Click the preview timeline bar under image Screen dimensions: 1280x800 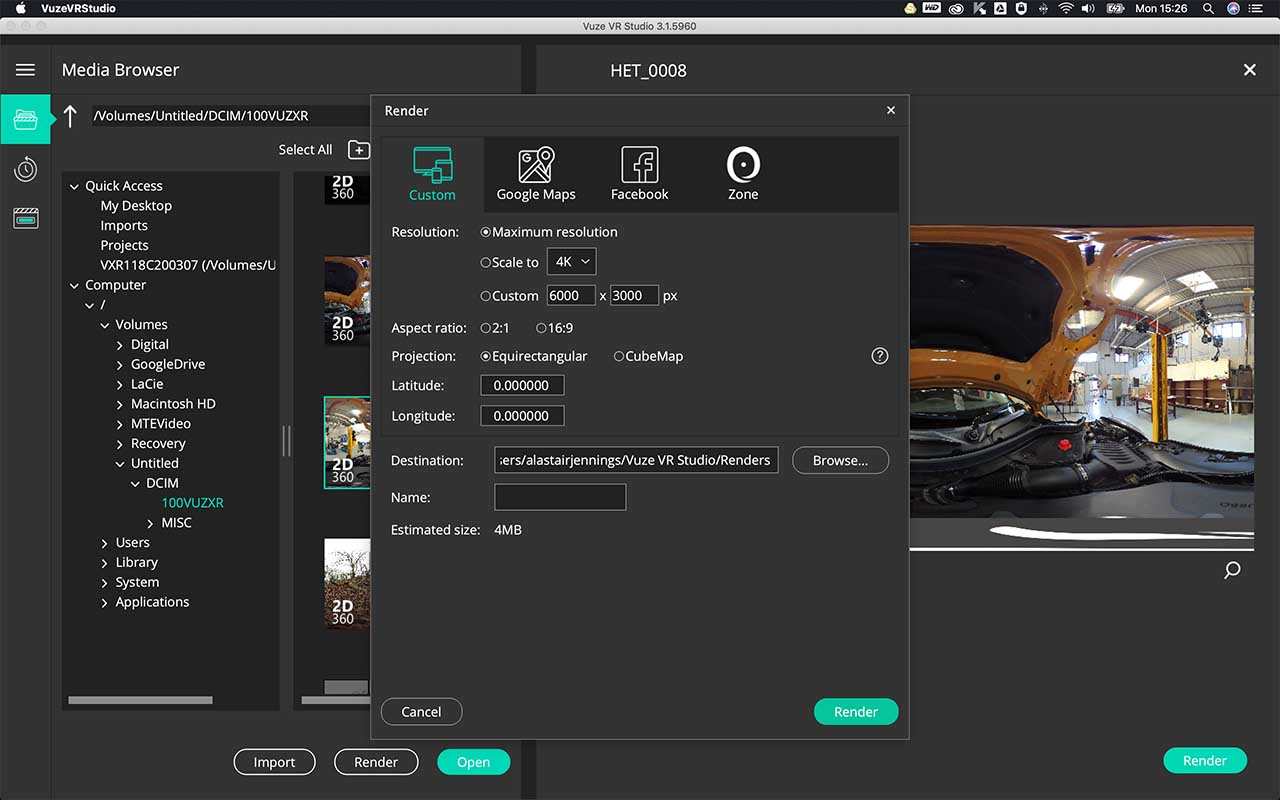coord(1081,549)
